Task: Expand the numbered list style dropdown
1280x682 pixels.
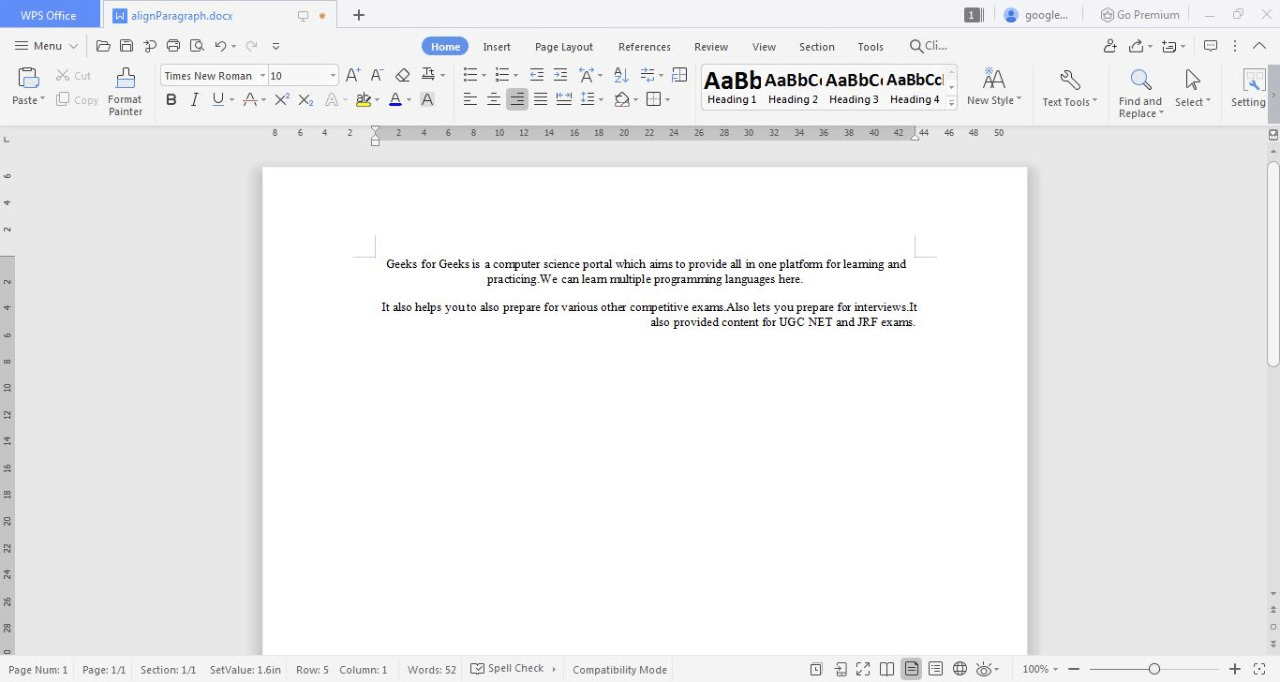Action: pyautogui.click(x=516, y=76)
